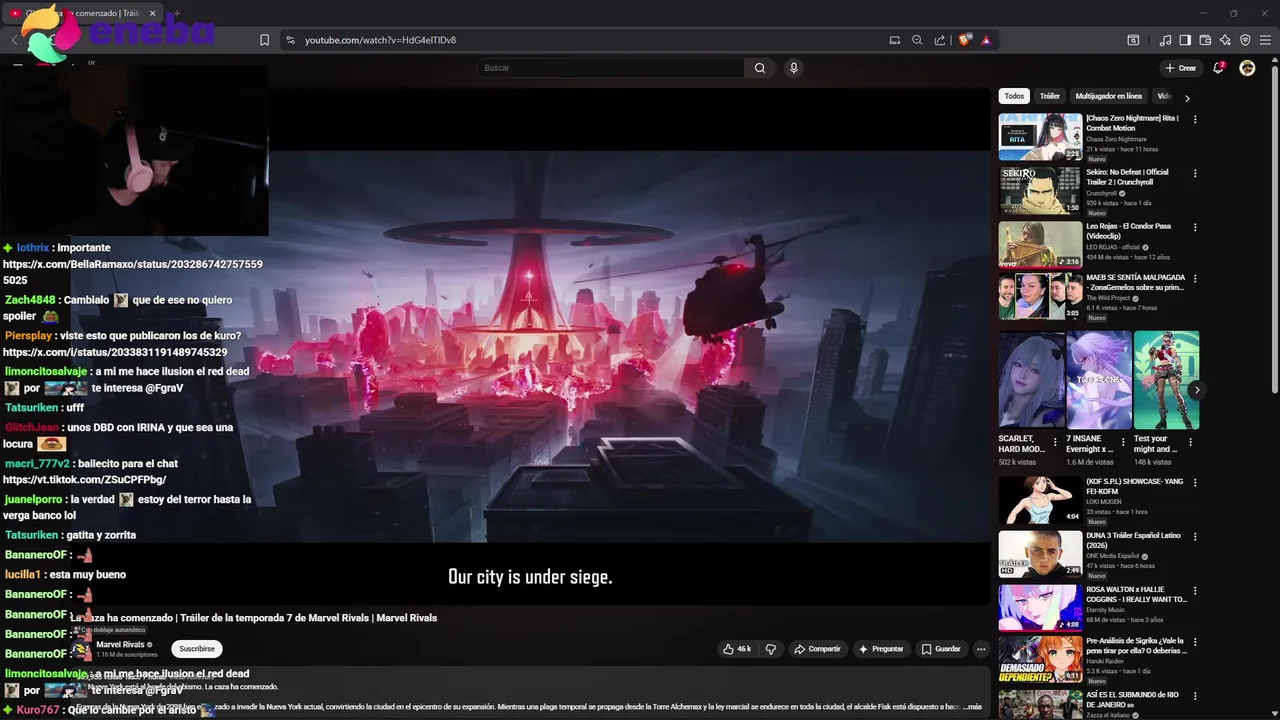Open the Brave Wallet icon
Image resolution: width=1280 pixels, height=720 pixels.
(x=1205, y=40)
